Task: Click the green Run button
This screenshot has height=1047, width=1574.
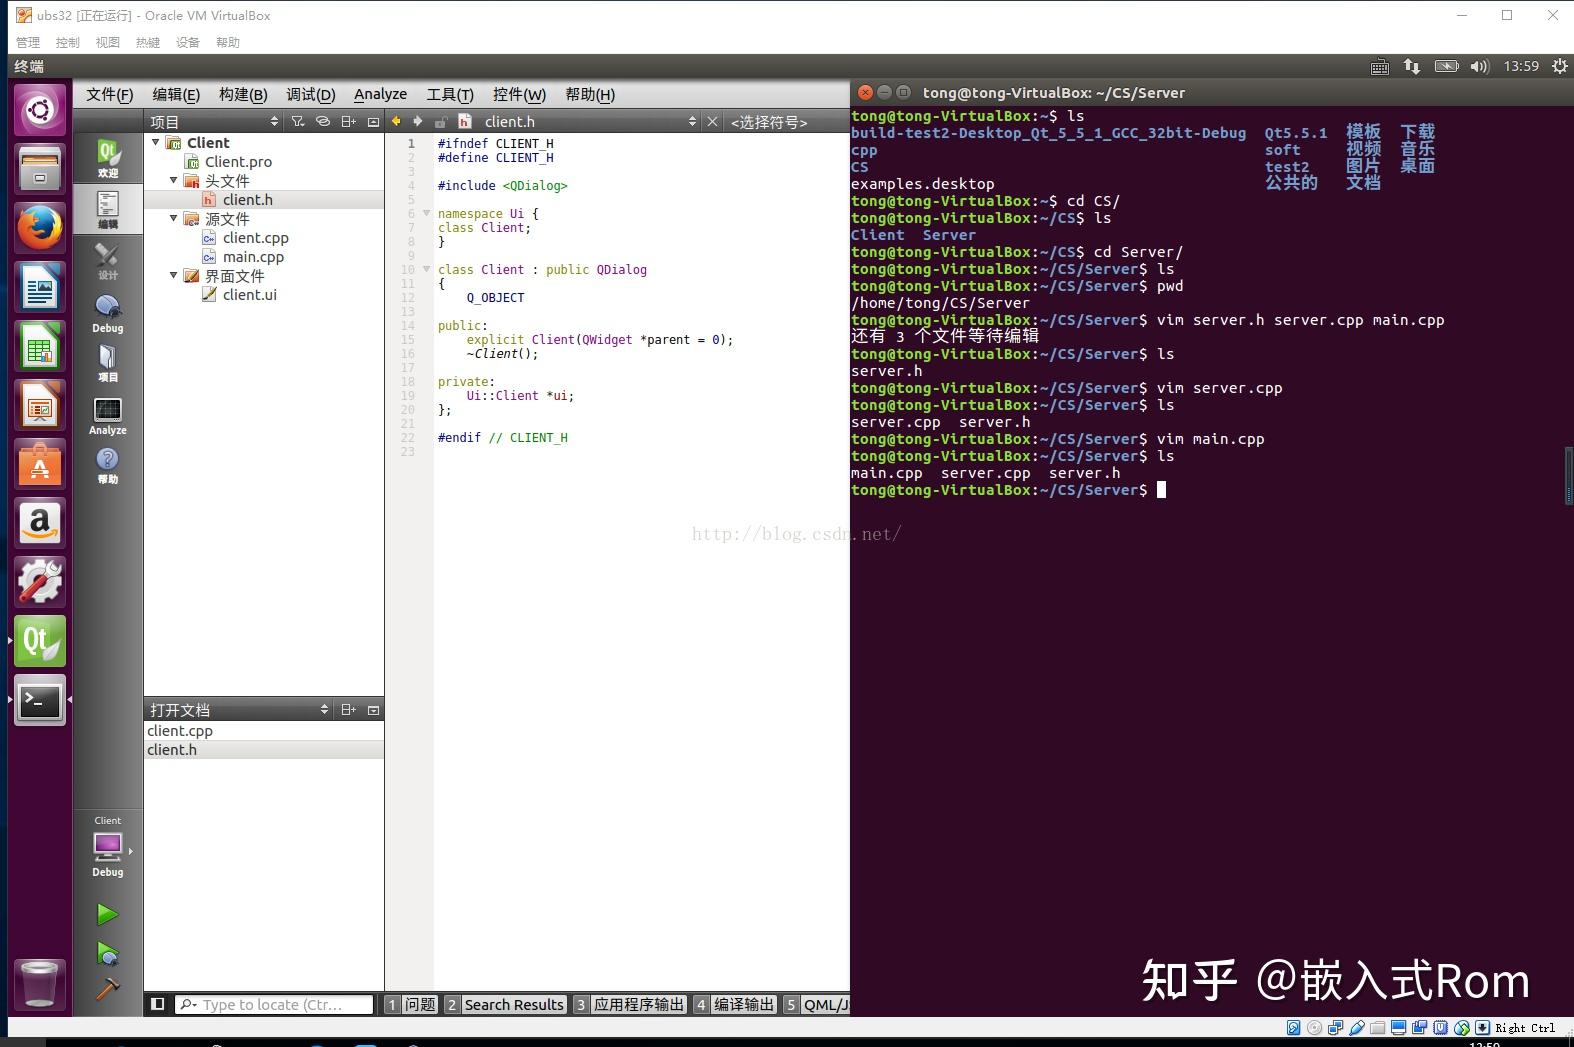Action: click(107, 914)
